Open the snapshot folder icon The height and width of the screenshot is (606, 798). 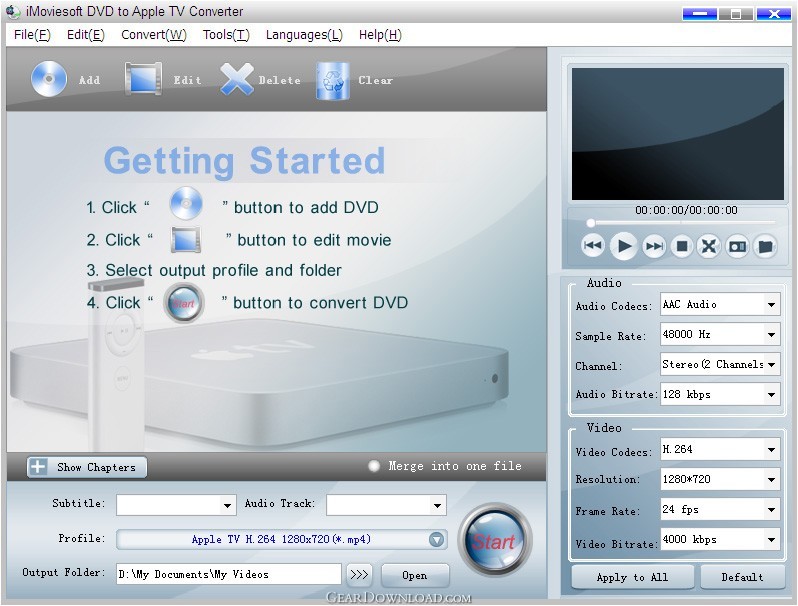pyautogui.click(x=765, y=246)
